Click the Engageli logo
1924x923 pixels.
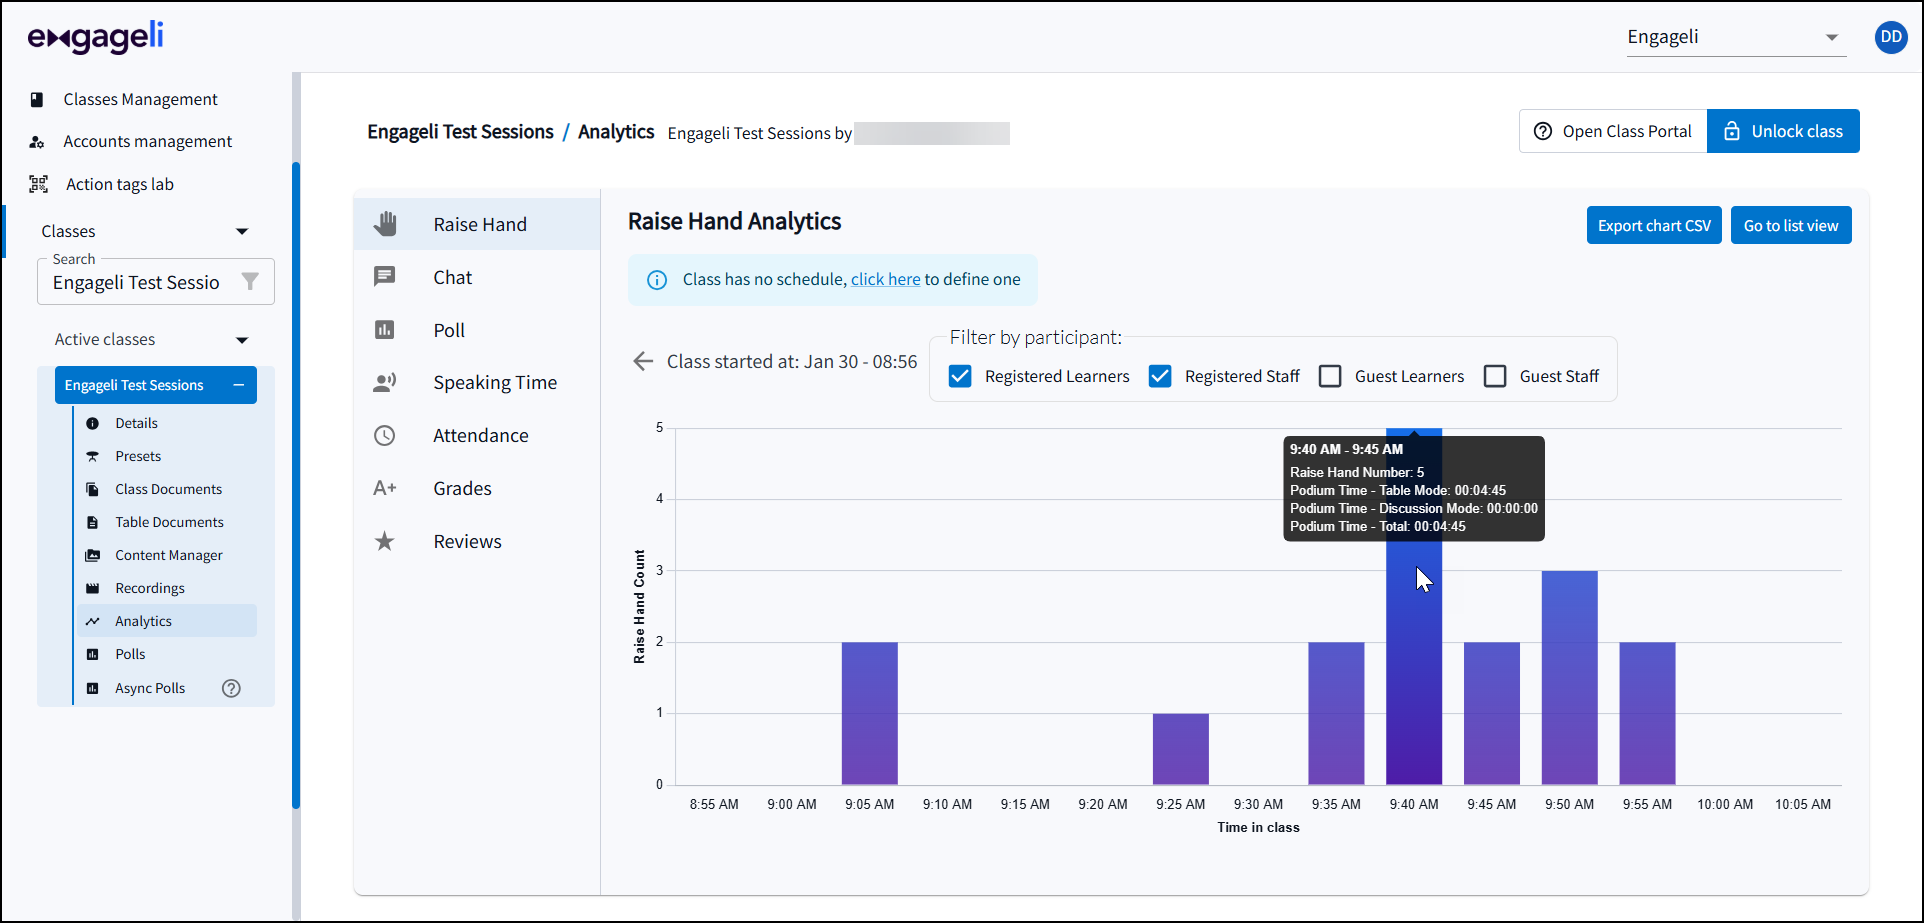[96, 38]
